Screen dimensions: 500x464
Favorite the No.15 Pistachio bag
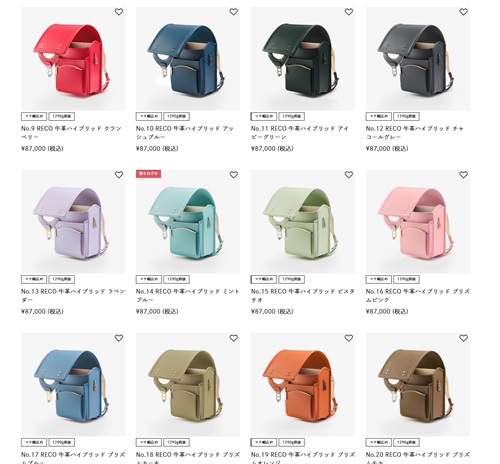pyautogui.click(x=349, y=175)
